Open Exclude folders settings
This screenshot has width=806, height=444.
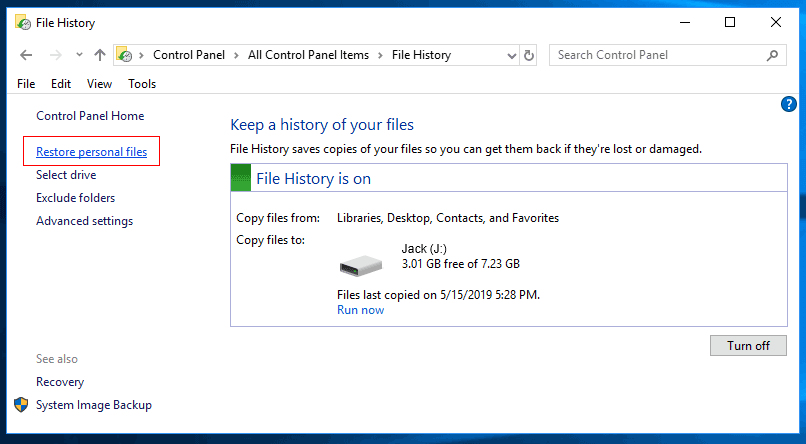76,198
